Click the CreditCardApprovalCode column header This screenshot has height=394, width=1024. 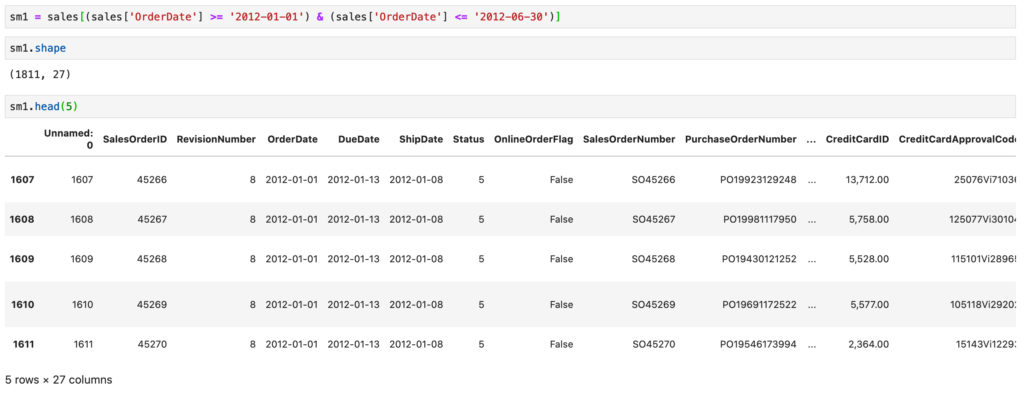[957, 139]
